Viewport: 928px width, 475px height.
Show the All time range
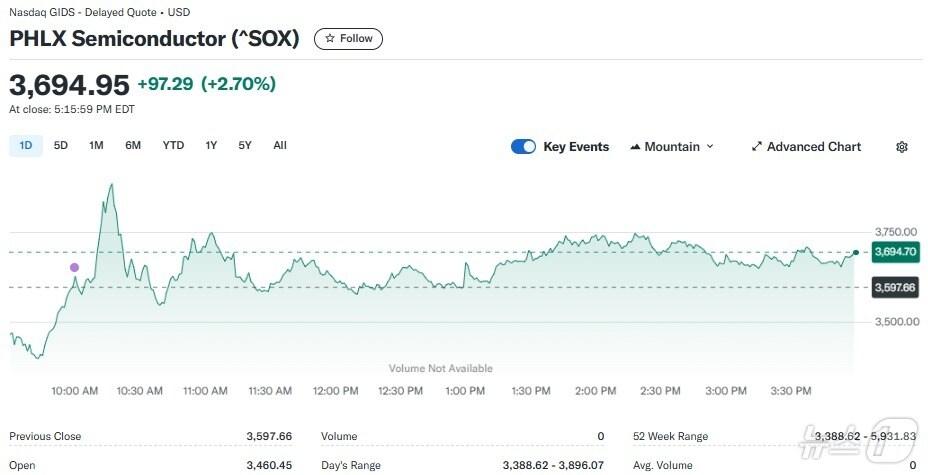280,145
